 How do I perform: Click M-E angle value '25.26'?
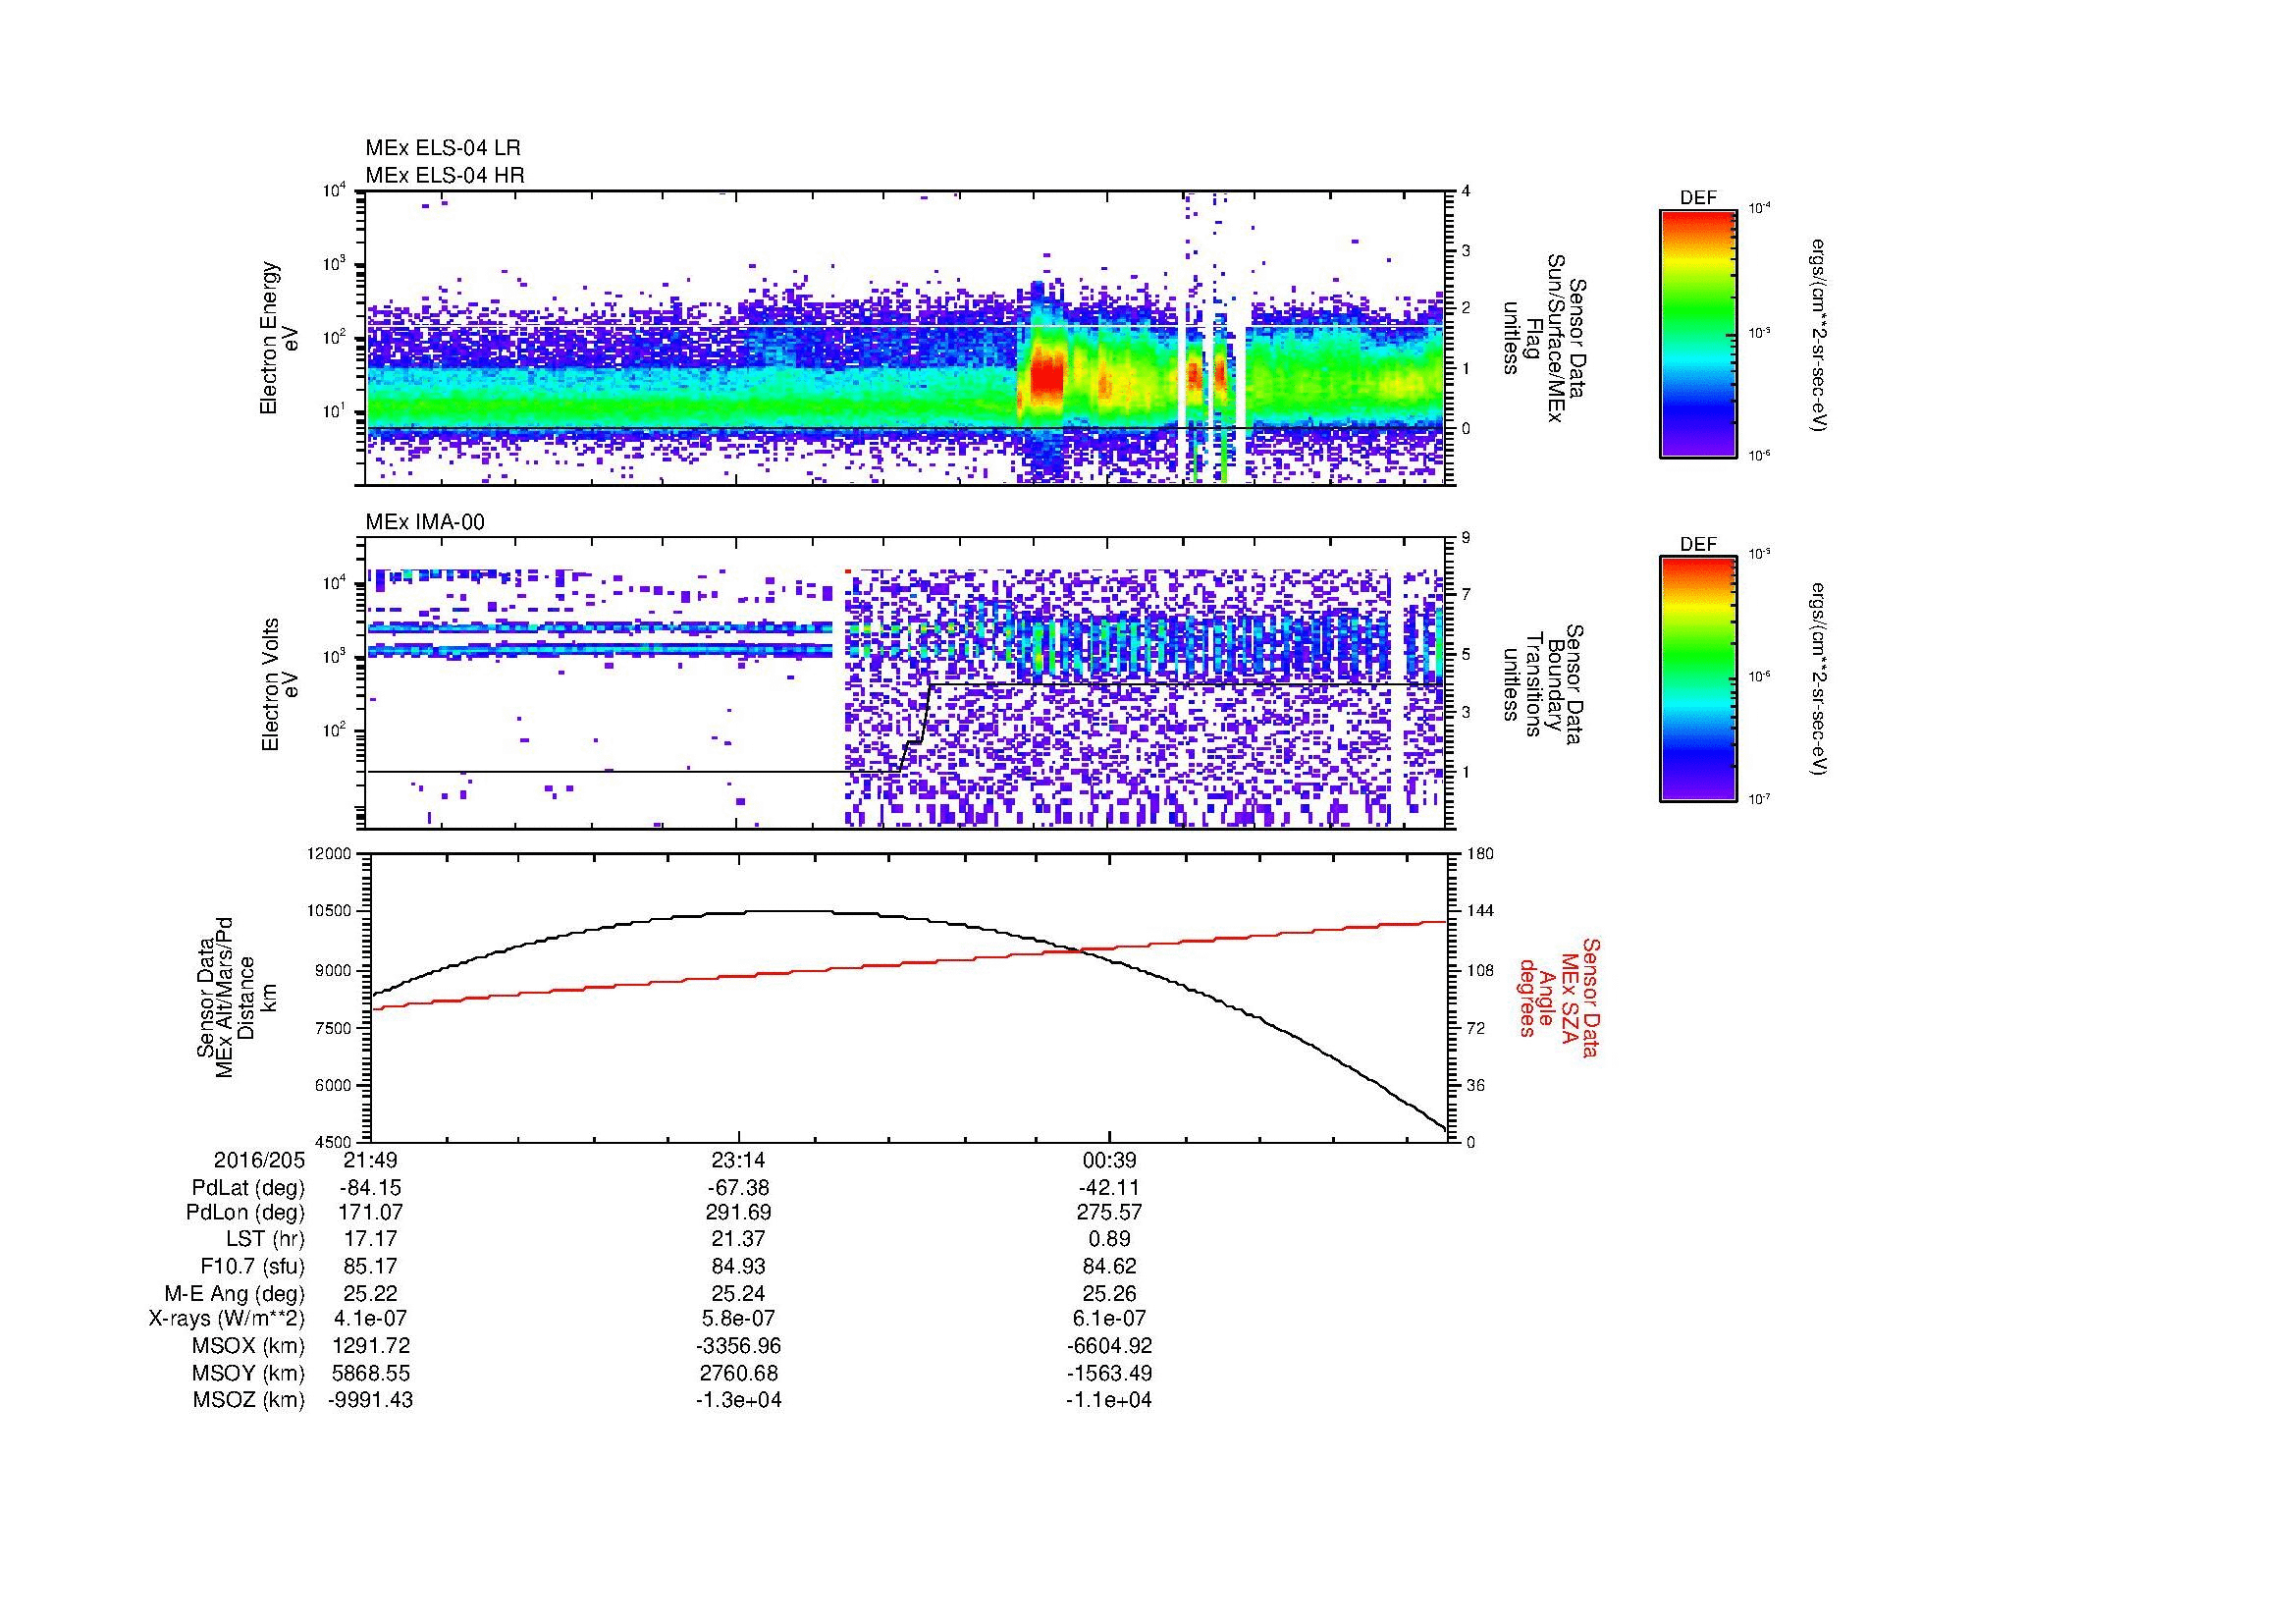(x=1109, y=1293)
